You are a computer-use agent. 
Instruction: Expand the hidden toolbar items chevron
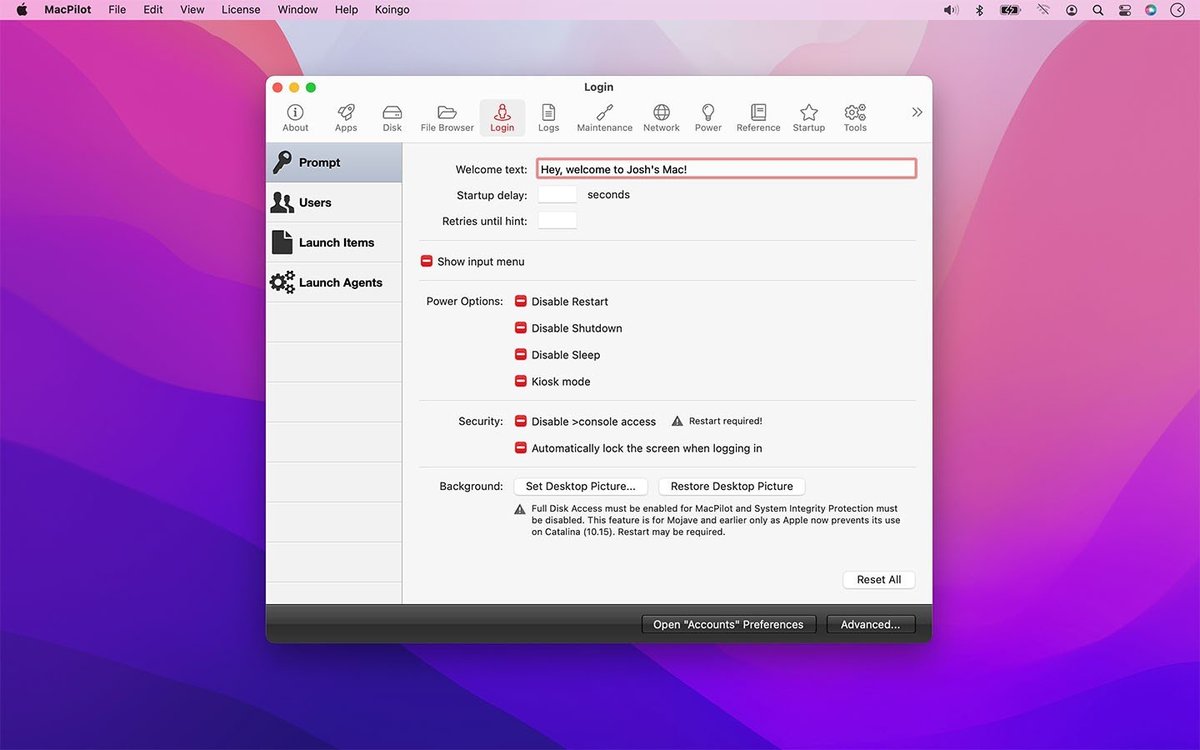tap(917, 112)
